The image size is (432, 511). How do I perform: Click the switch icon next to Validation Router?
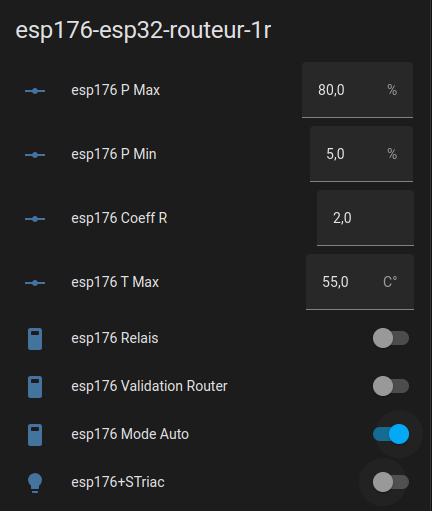(x=35, y=387)
